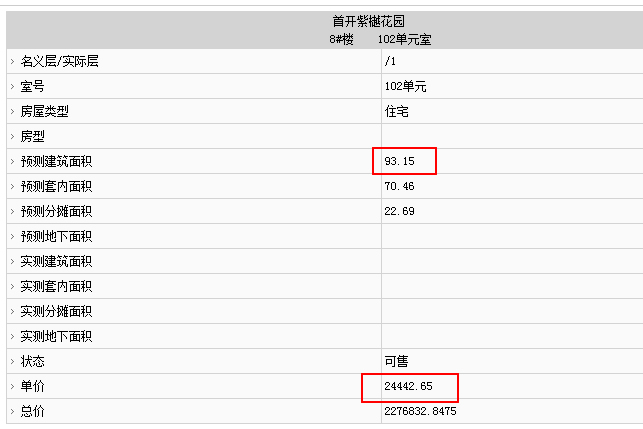Click the 70.46 predicted interior area value
643x429 pixels.
click(399, 186)
